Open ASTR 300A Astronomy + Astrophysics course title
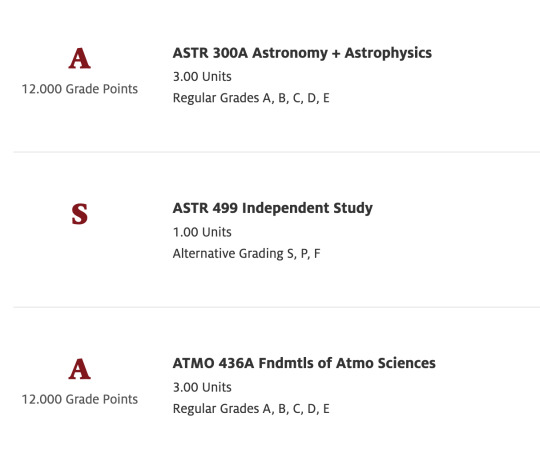The width and height of the screenshot is (540, 457). tap(302, 53)
